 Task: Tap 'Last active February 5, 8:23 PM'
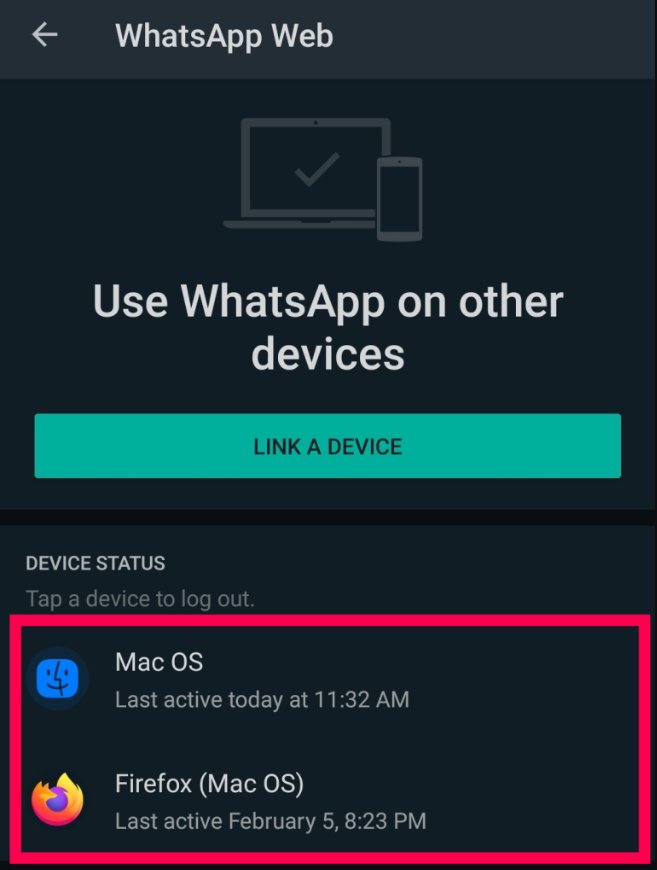[271, 821]
